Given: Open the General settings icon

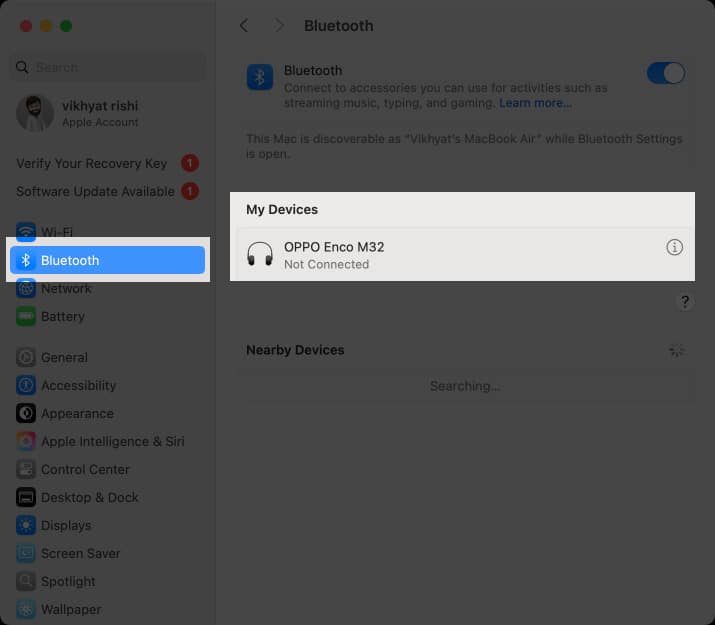Looking at the screenshot, I should [26, 357].
